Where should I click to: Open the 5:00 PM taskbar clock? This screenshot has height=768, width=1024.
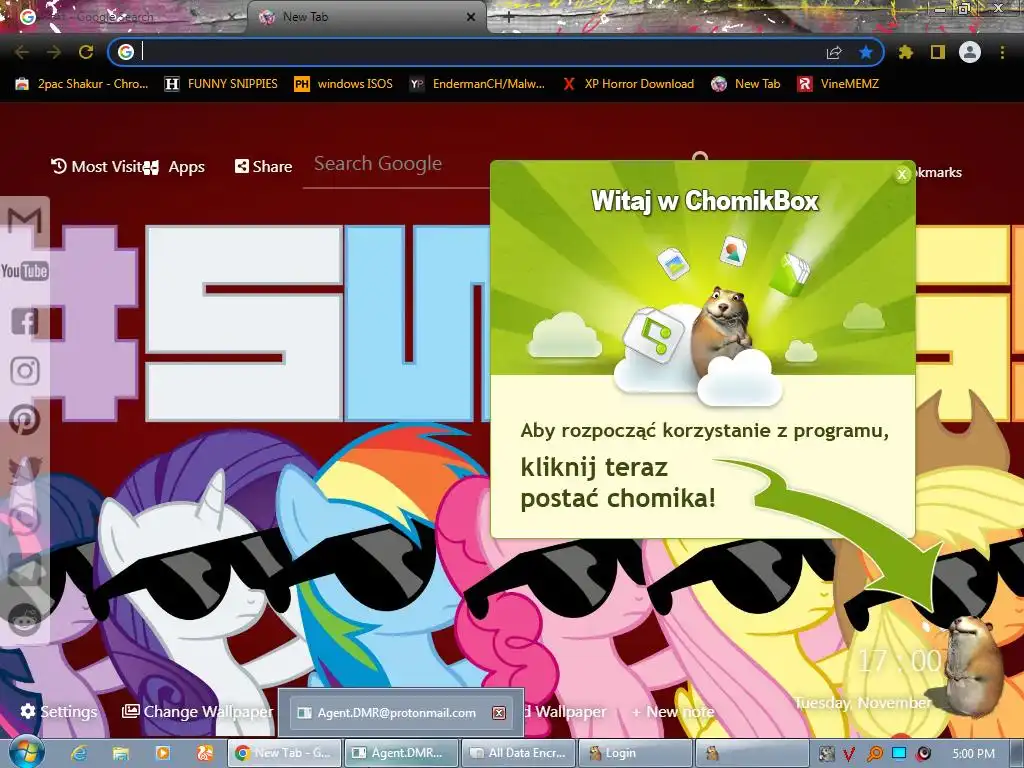[x=973, y=754]
